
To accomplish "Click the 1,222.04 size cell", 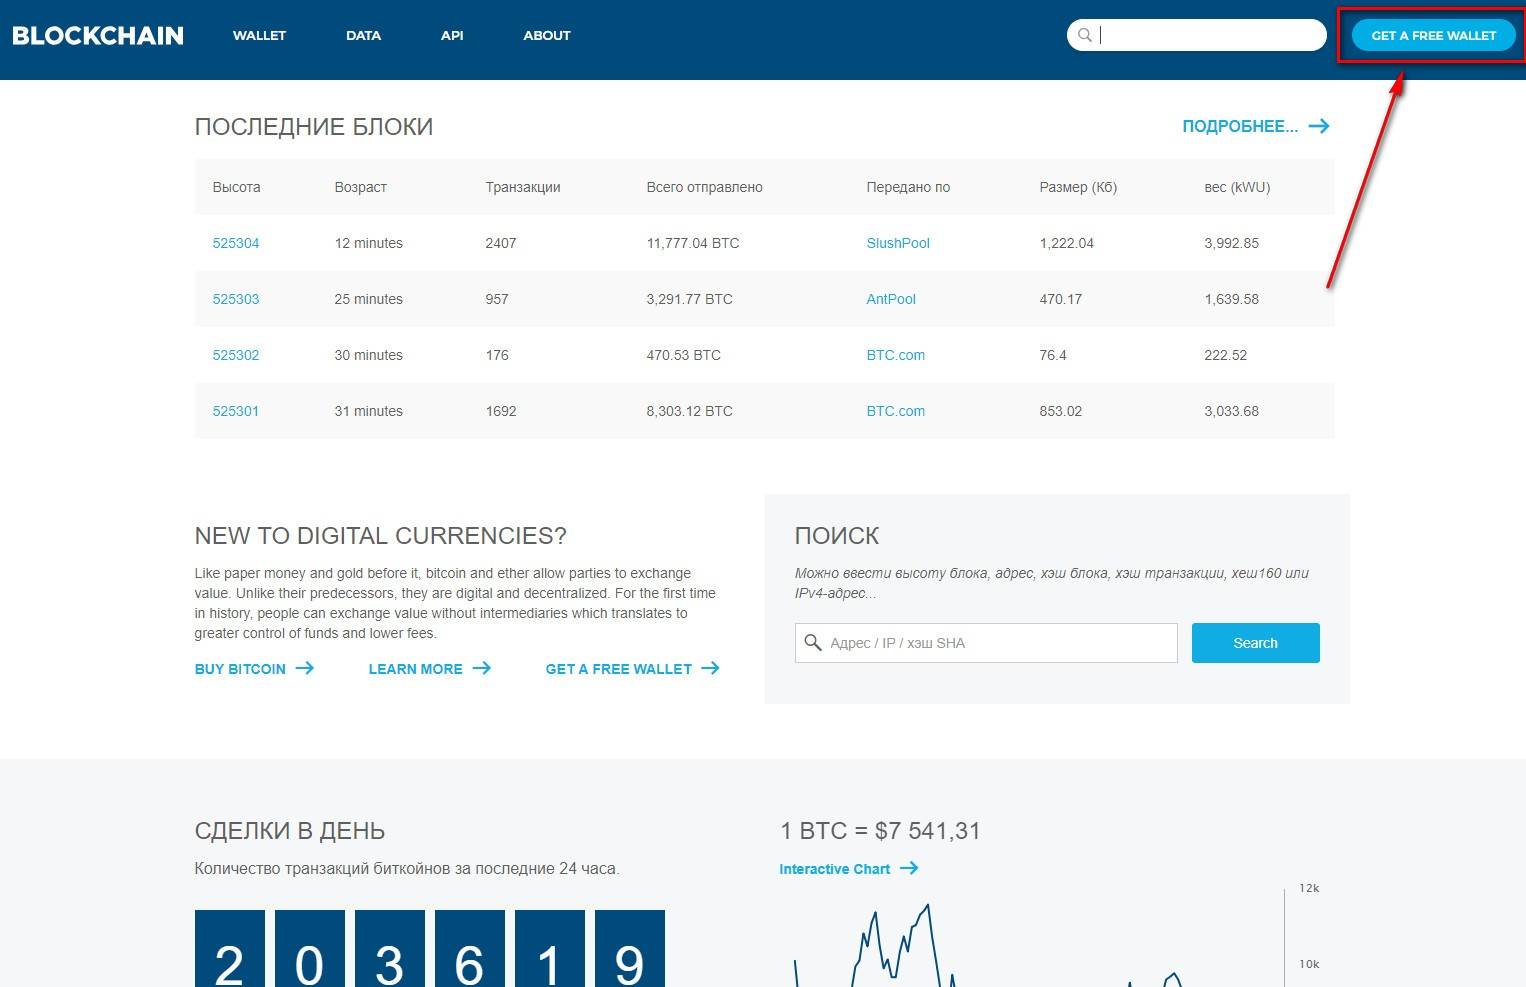I will (1066, 243).
